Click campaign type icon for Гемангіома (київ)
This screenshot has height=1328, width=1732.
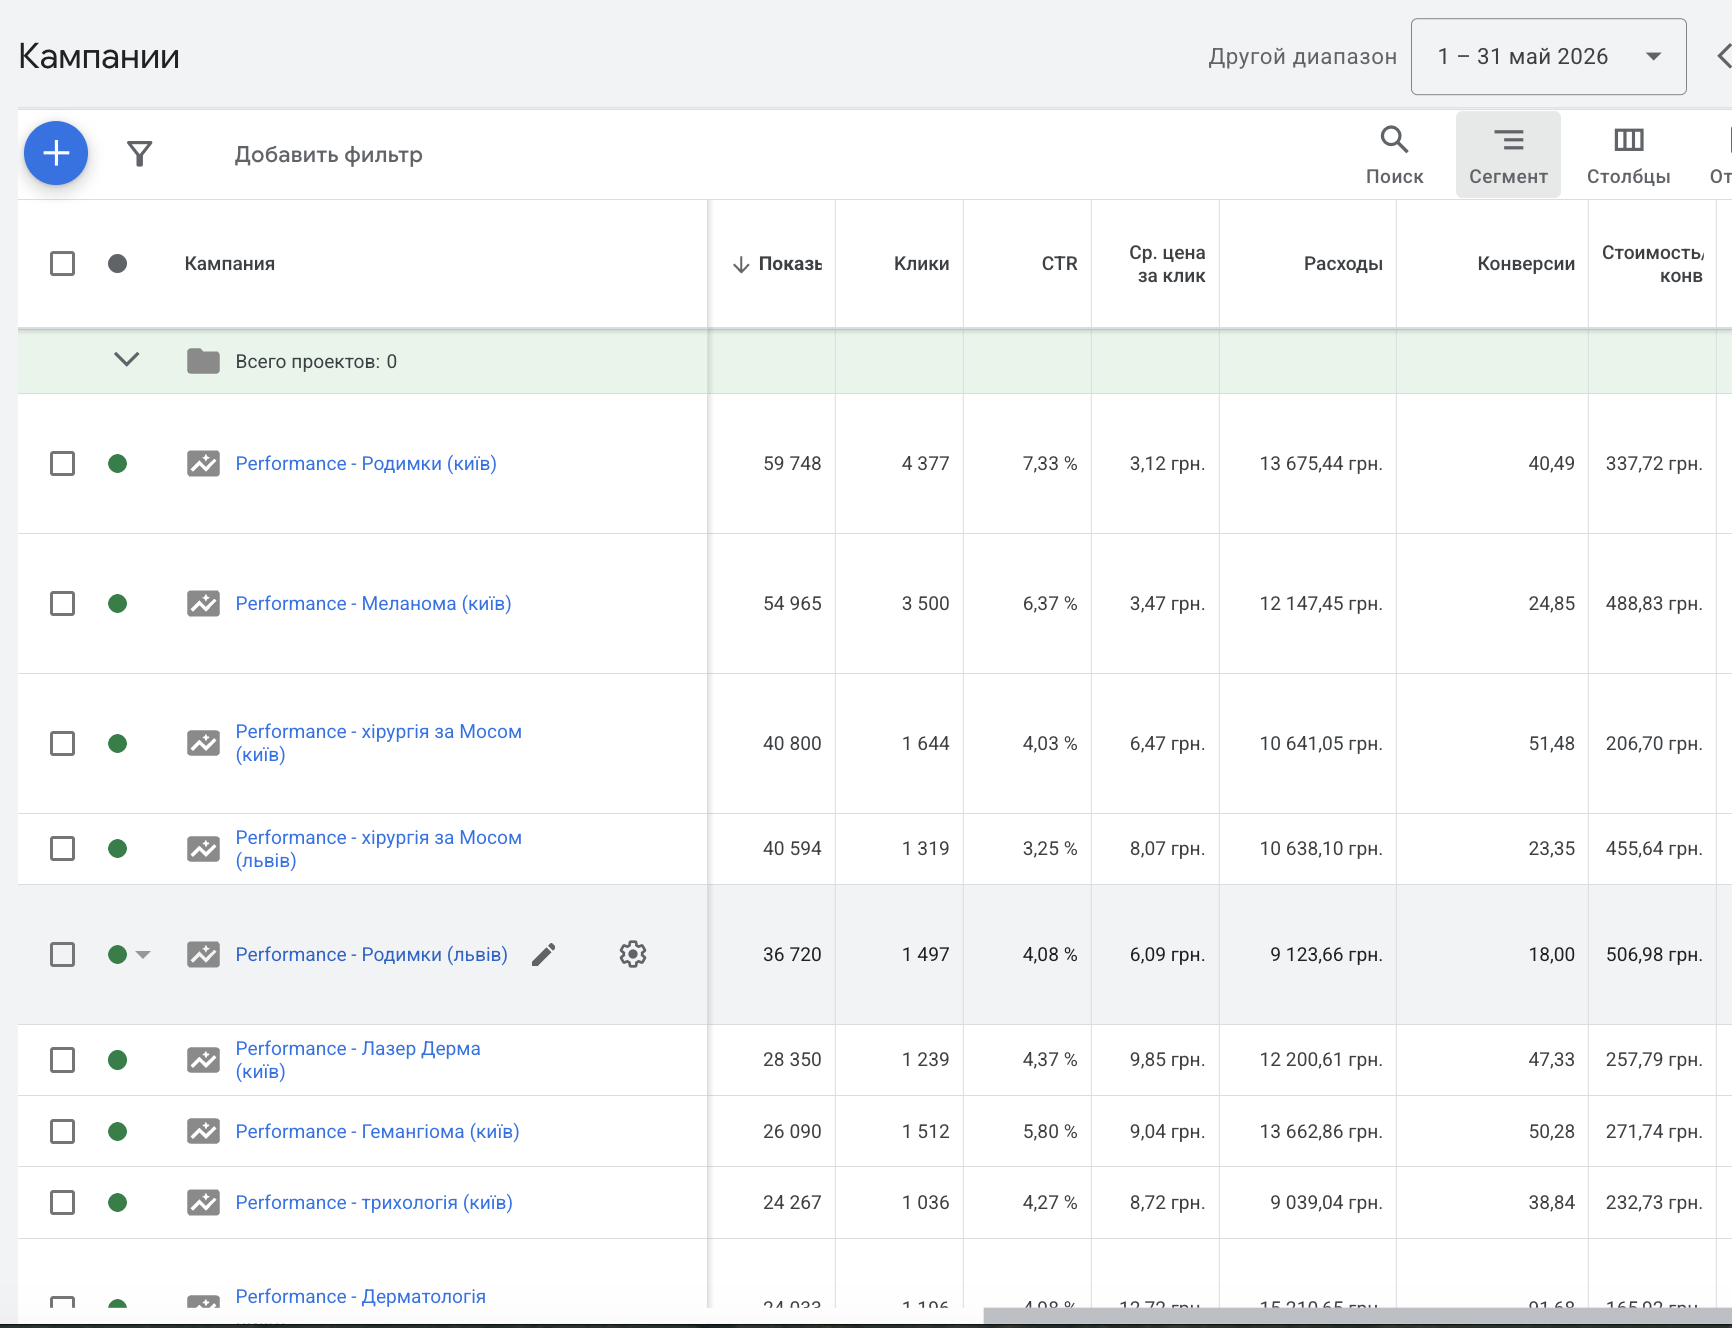click(203, 1132)
